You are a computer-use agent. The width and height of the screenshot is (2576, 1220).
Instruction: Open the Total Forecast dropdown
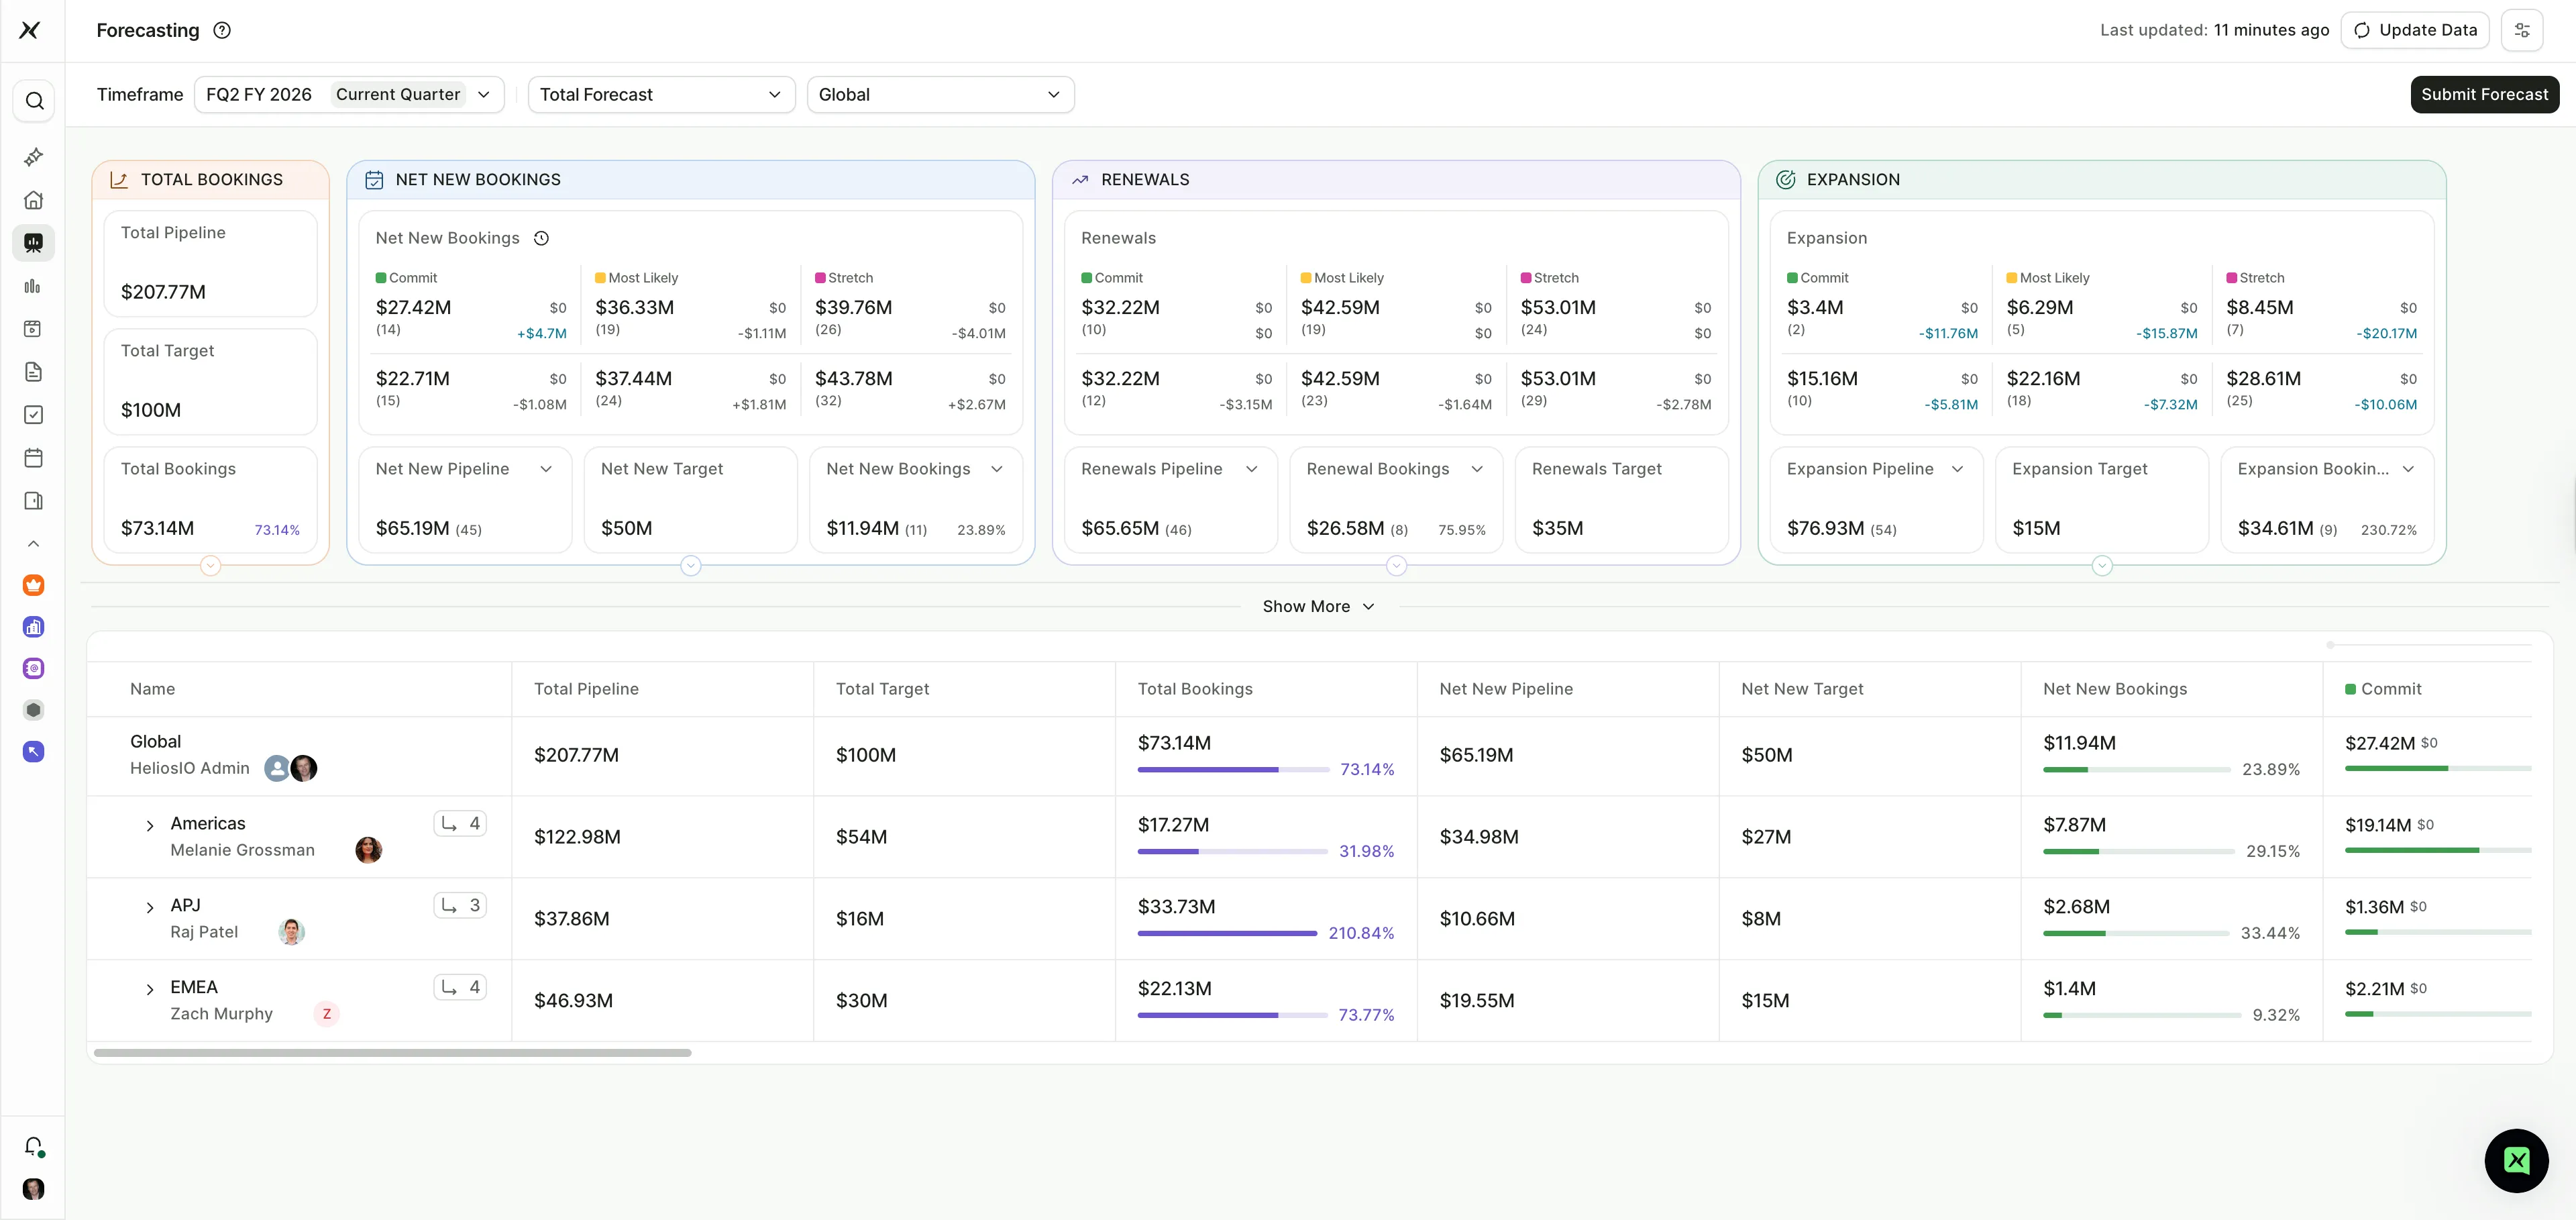pos(661,95)
